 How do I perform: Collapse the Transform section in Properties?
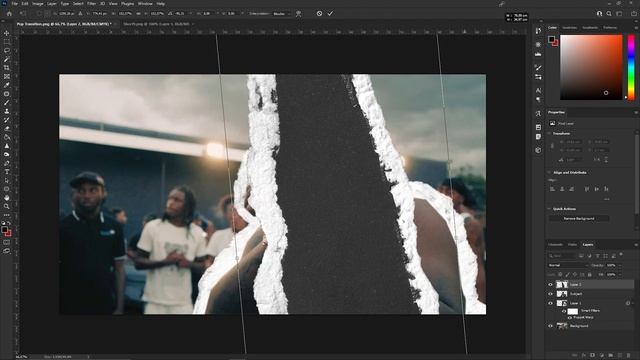click(x=549, y=133)
